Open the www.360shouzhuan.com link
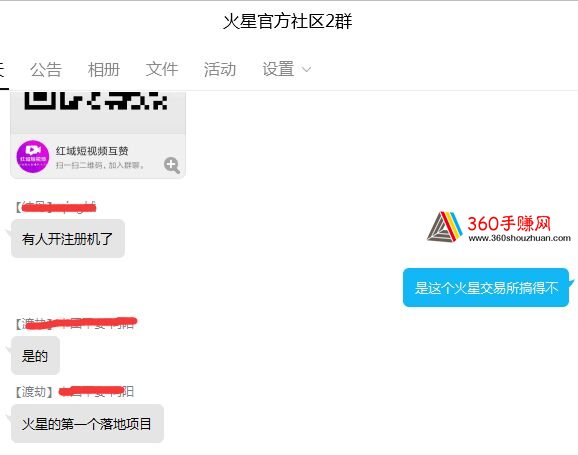Screen dimensions: 578x455 point(519,238)
